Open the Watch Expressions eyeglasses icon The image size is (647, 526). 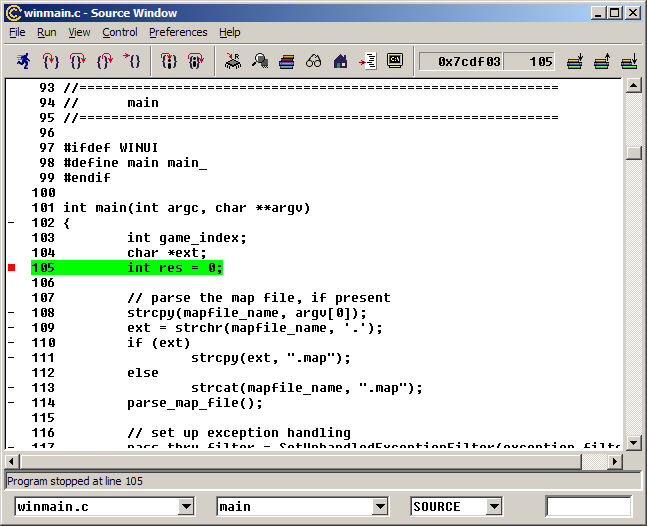tap(314, 62)
